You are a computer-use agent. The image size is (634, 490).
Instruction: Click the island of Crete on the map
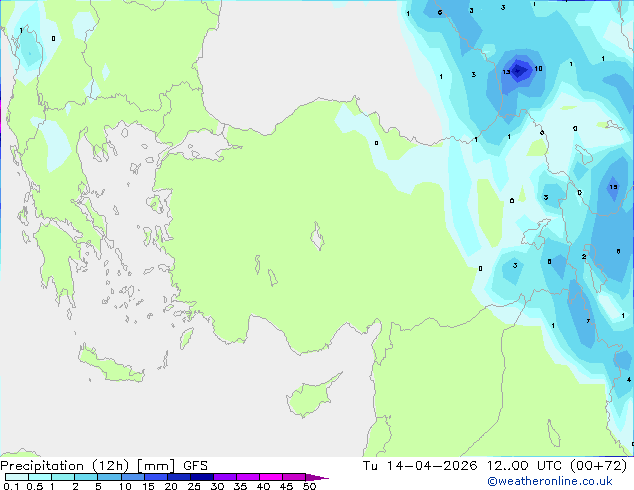[111, 364]
